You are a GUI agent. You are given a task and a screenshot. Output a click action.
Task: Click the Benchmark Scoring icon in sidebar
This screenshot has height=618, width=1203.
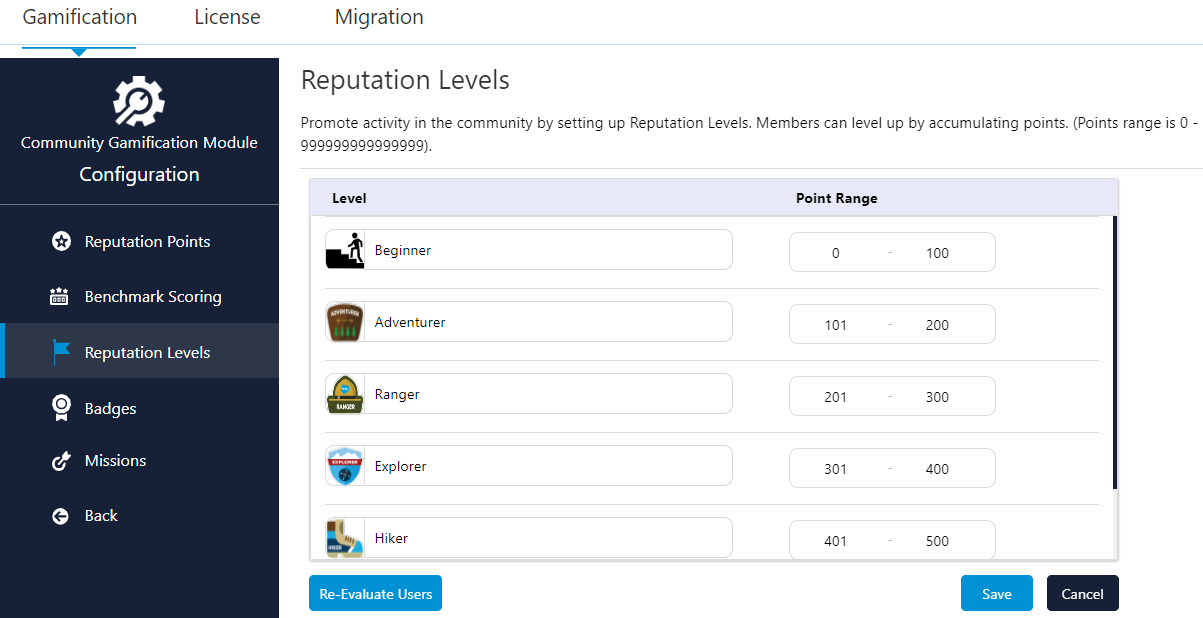click(x=60, y=297)
